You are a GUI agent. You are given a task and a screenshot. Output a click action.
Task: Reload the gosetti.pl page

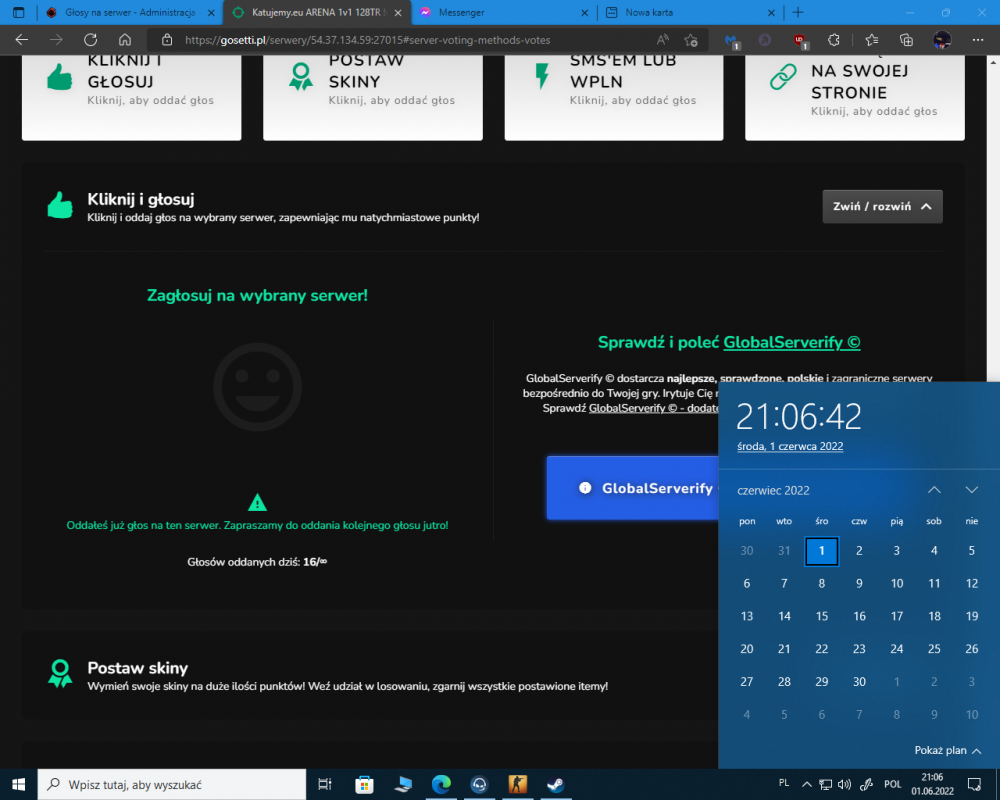pos(91,40)
